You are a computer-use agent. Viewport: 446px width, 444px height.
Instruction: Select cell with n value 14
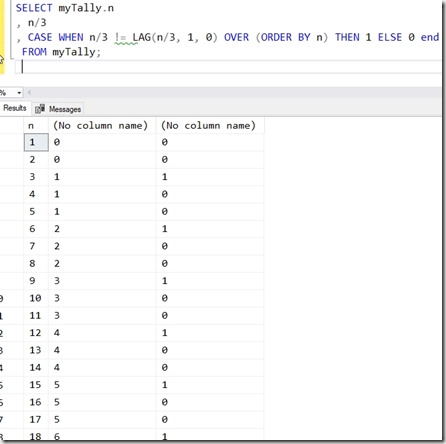(x=36, y=368)
